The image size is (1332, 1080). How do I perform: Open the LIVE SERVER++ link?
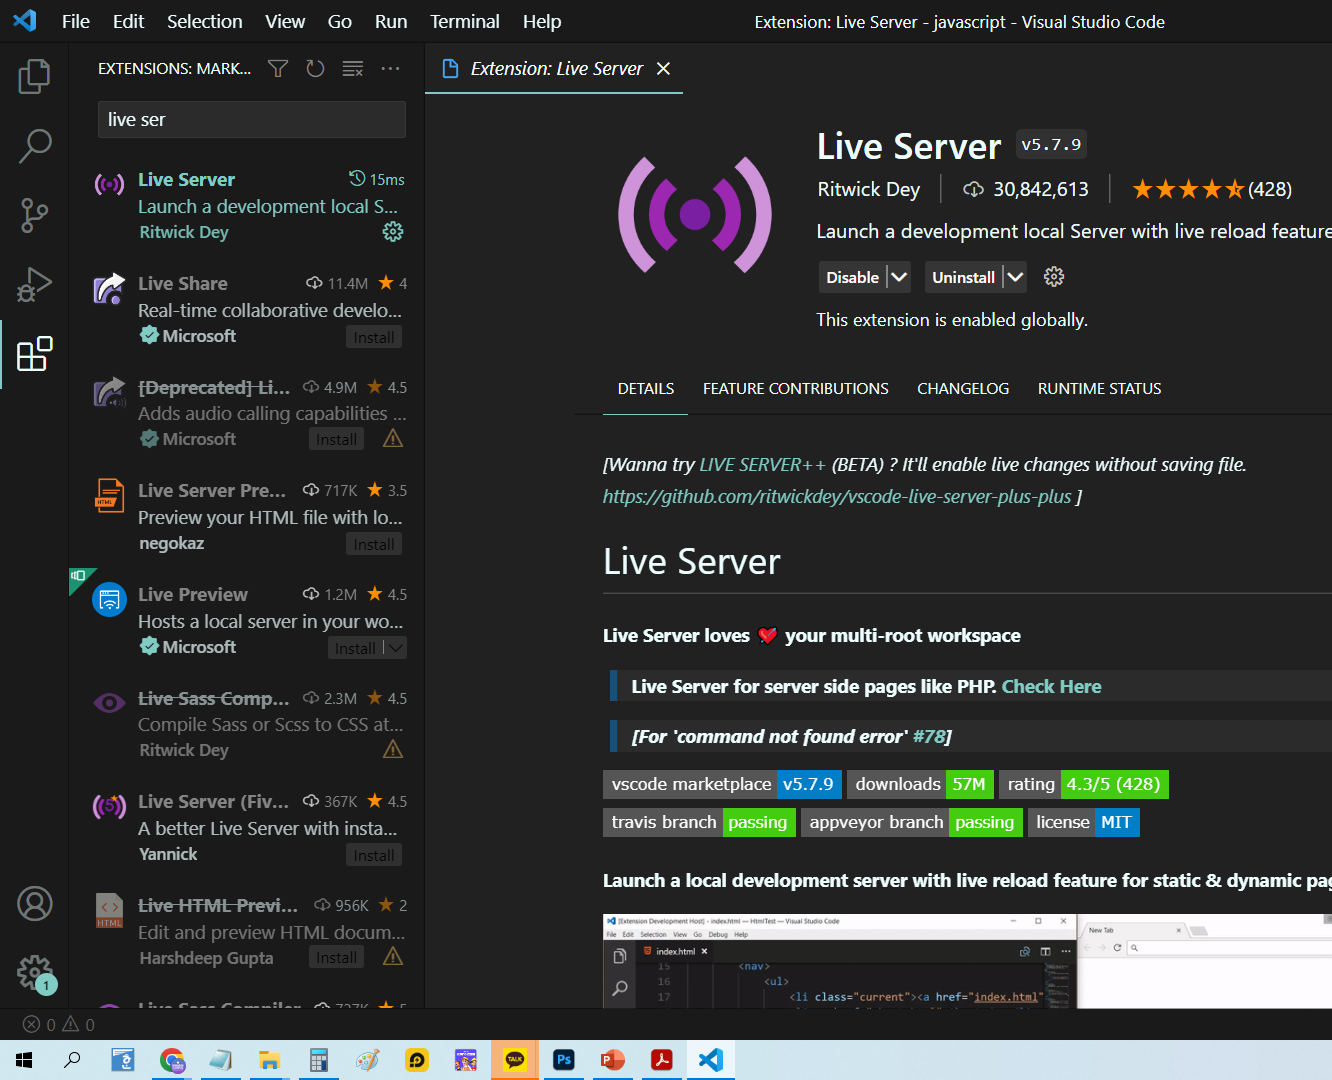[x=762, y=464]
